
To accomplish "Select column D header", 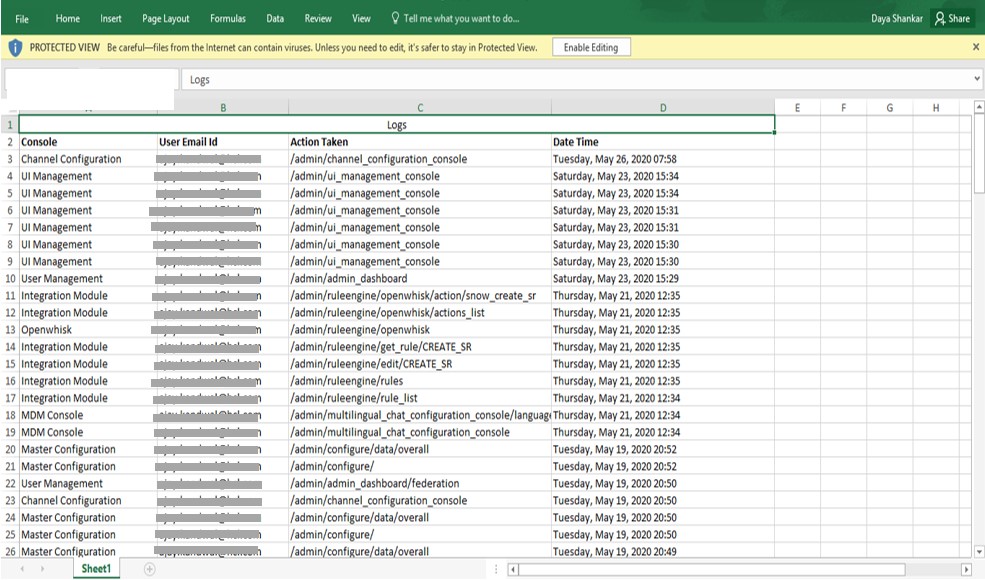I will [662, 108].
